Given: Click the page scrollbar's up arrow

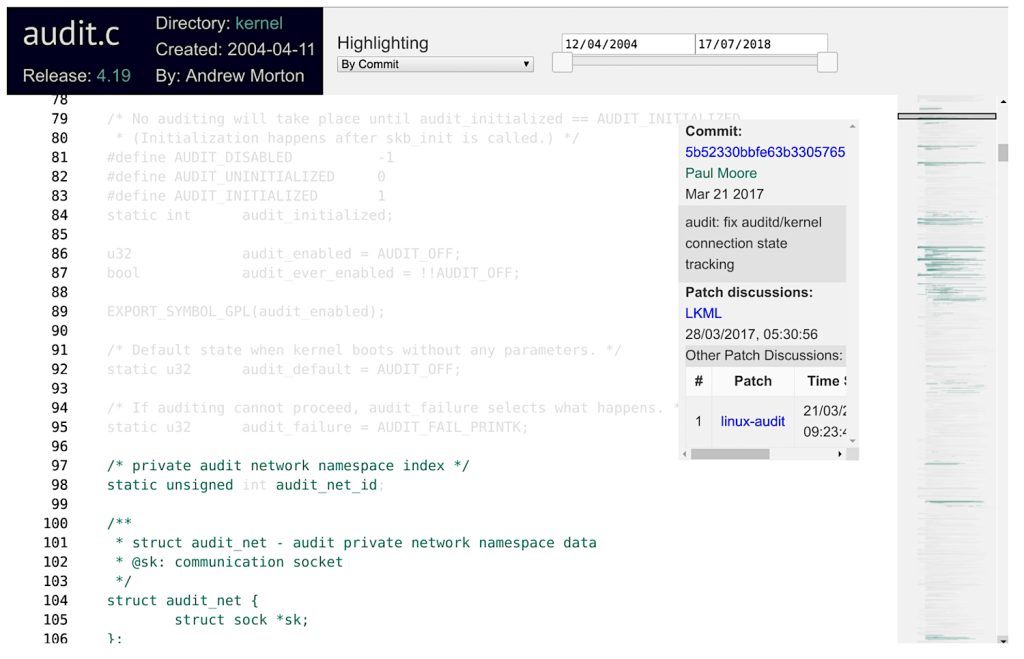Looking at the screenshot, I should coord(1003,102).
